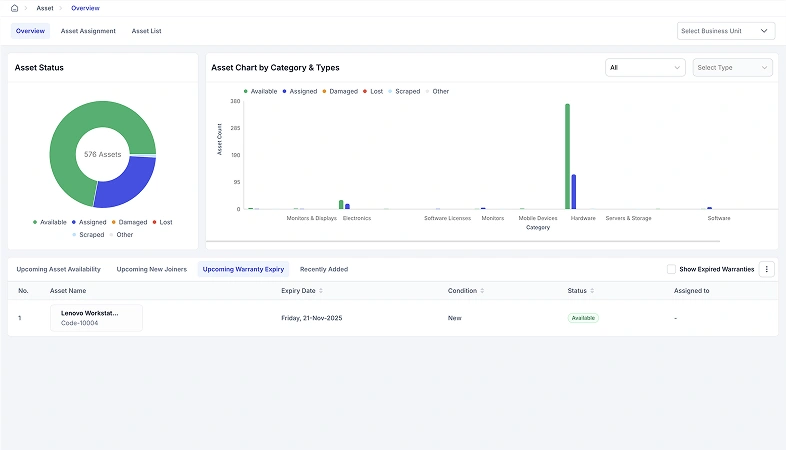Sort by Status column icon
Image resolution: width=786 pixels, height=450 pixels.
593,291
